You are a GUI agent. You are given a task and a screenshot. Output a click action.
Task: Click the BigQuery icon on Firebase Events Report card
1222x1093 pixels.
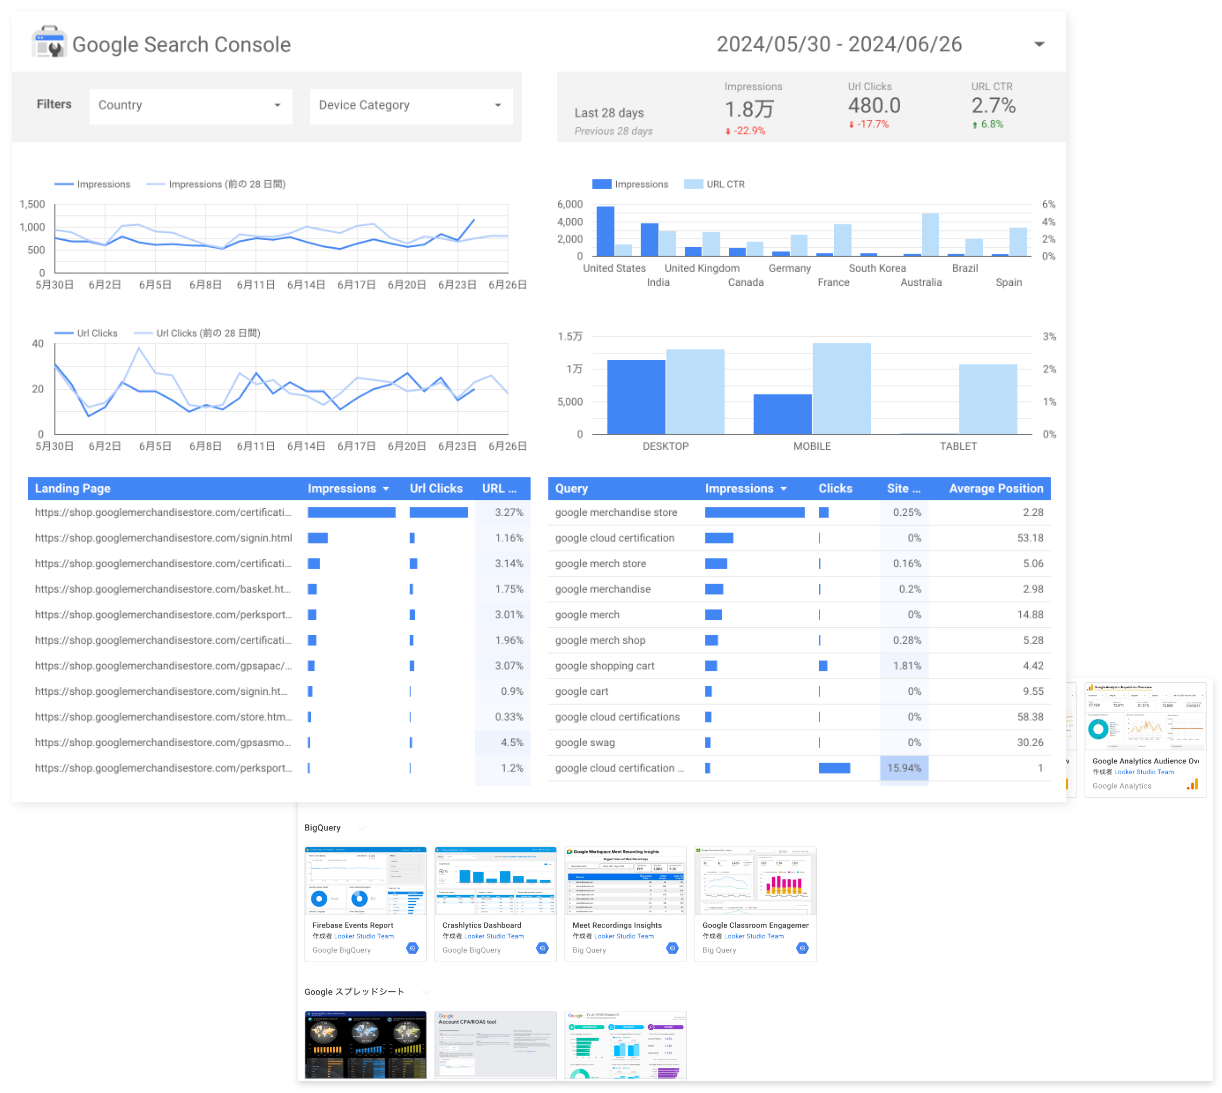tap(412, 948)
